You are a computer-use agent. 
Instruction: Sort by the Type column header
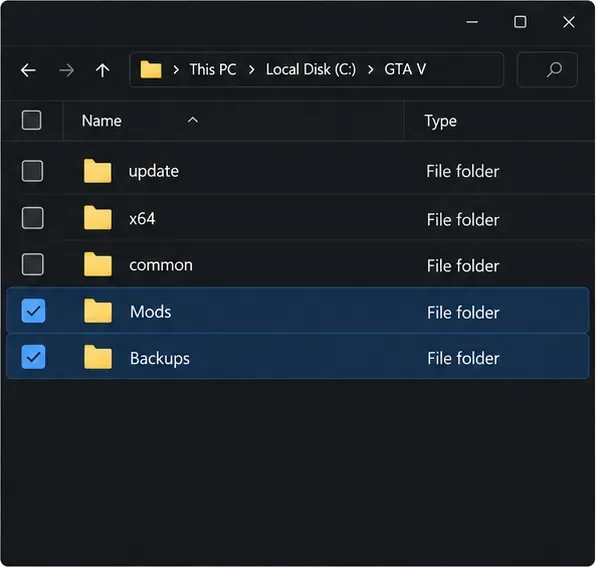441,122
